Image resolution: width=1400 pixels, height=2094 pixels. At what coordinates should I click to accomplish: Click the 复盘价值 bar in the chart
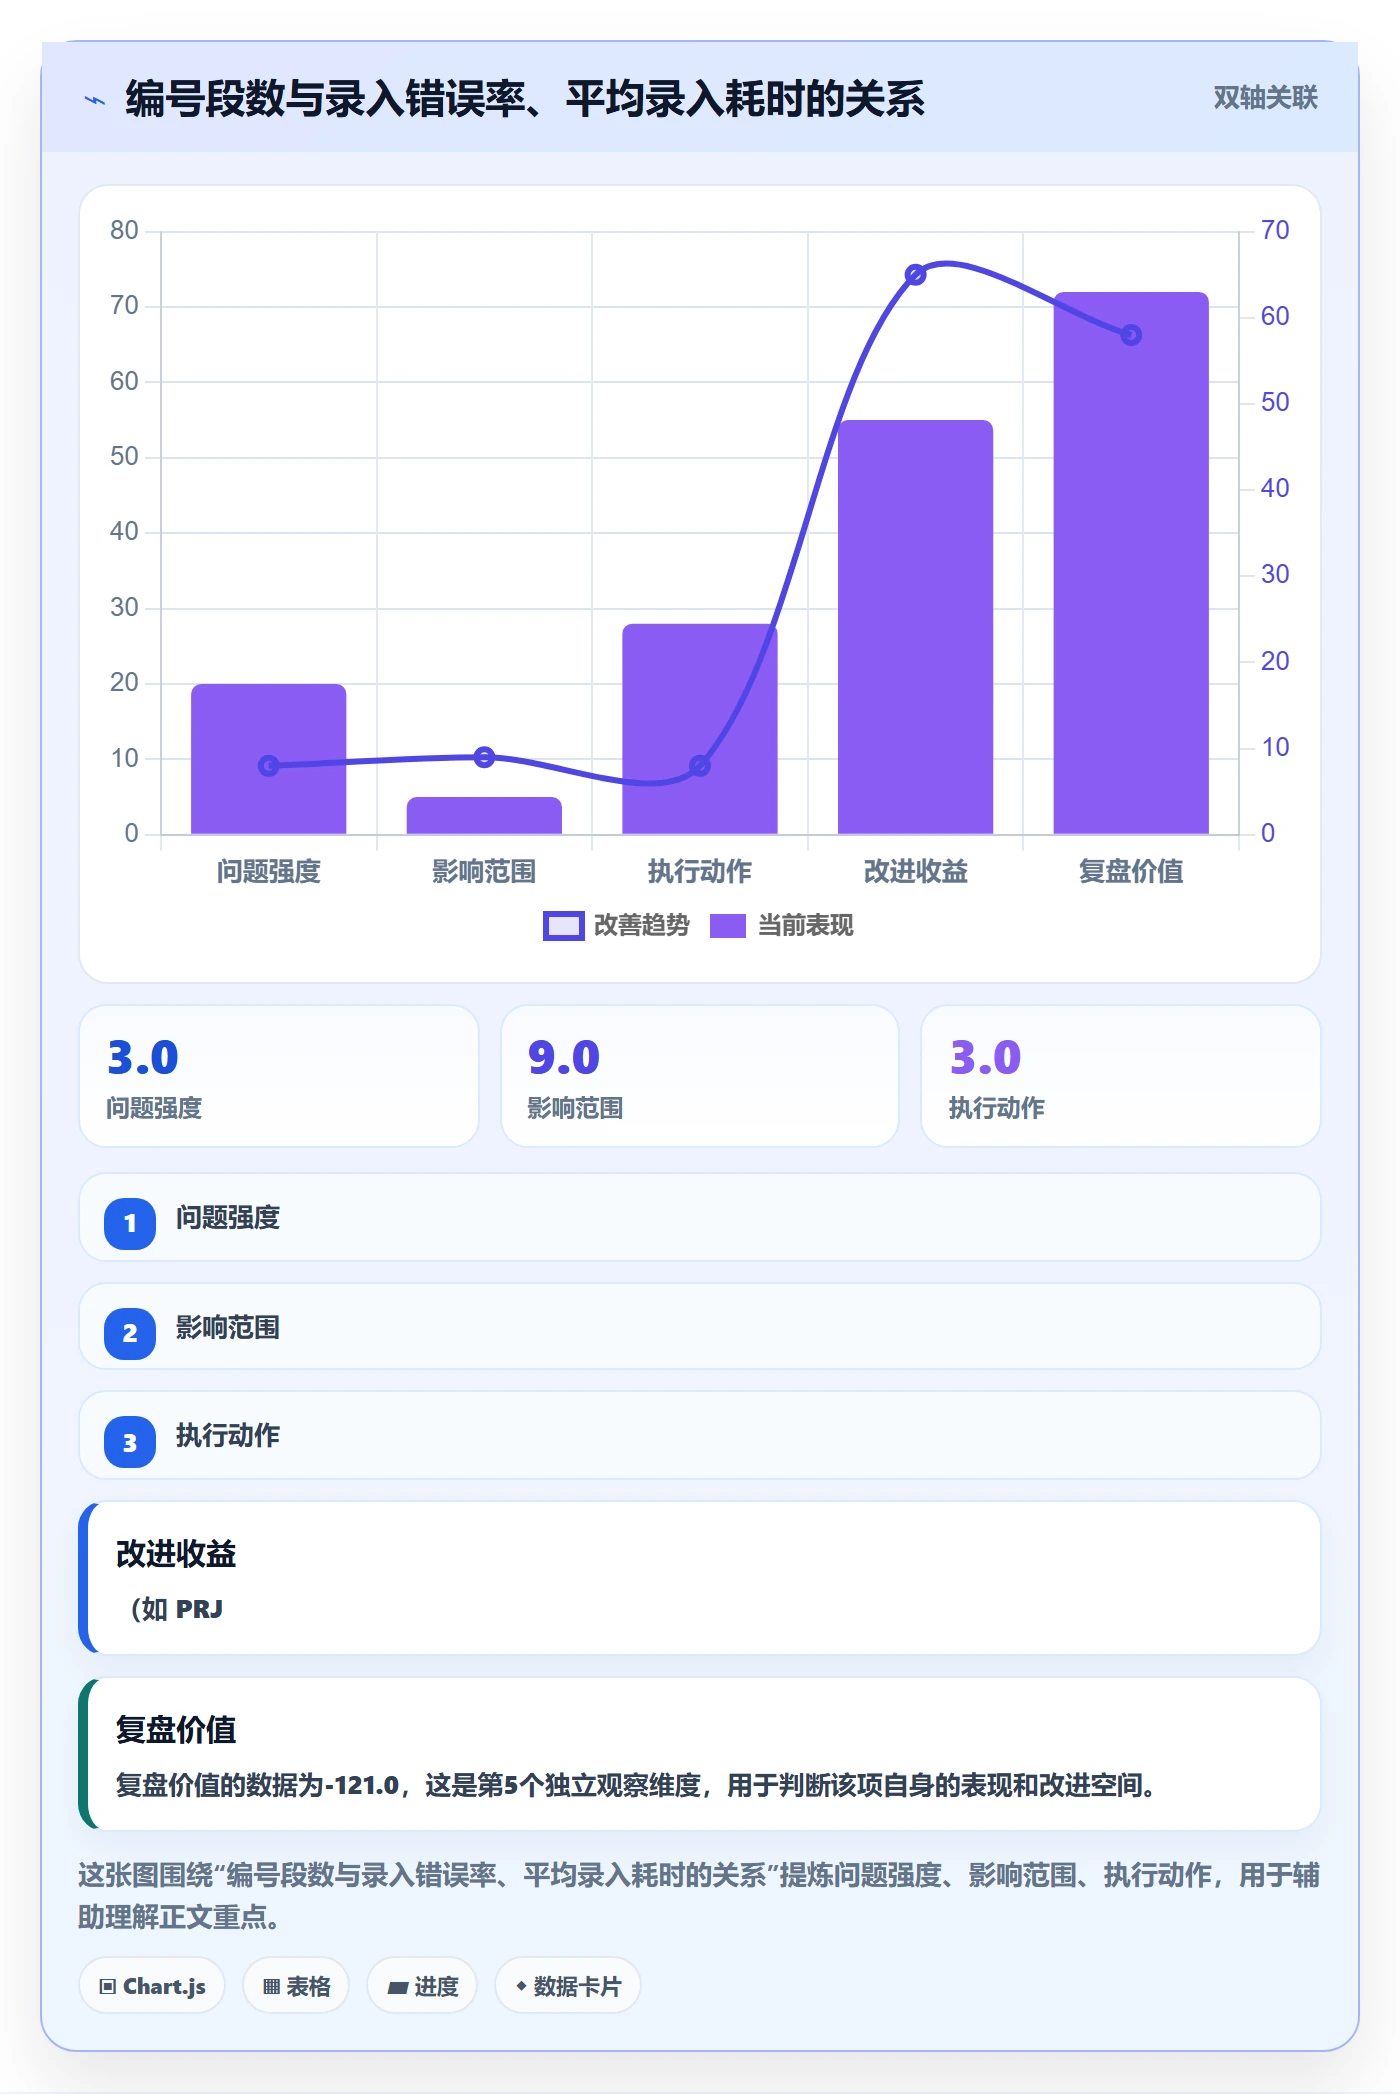[1131, 563]
